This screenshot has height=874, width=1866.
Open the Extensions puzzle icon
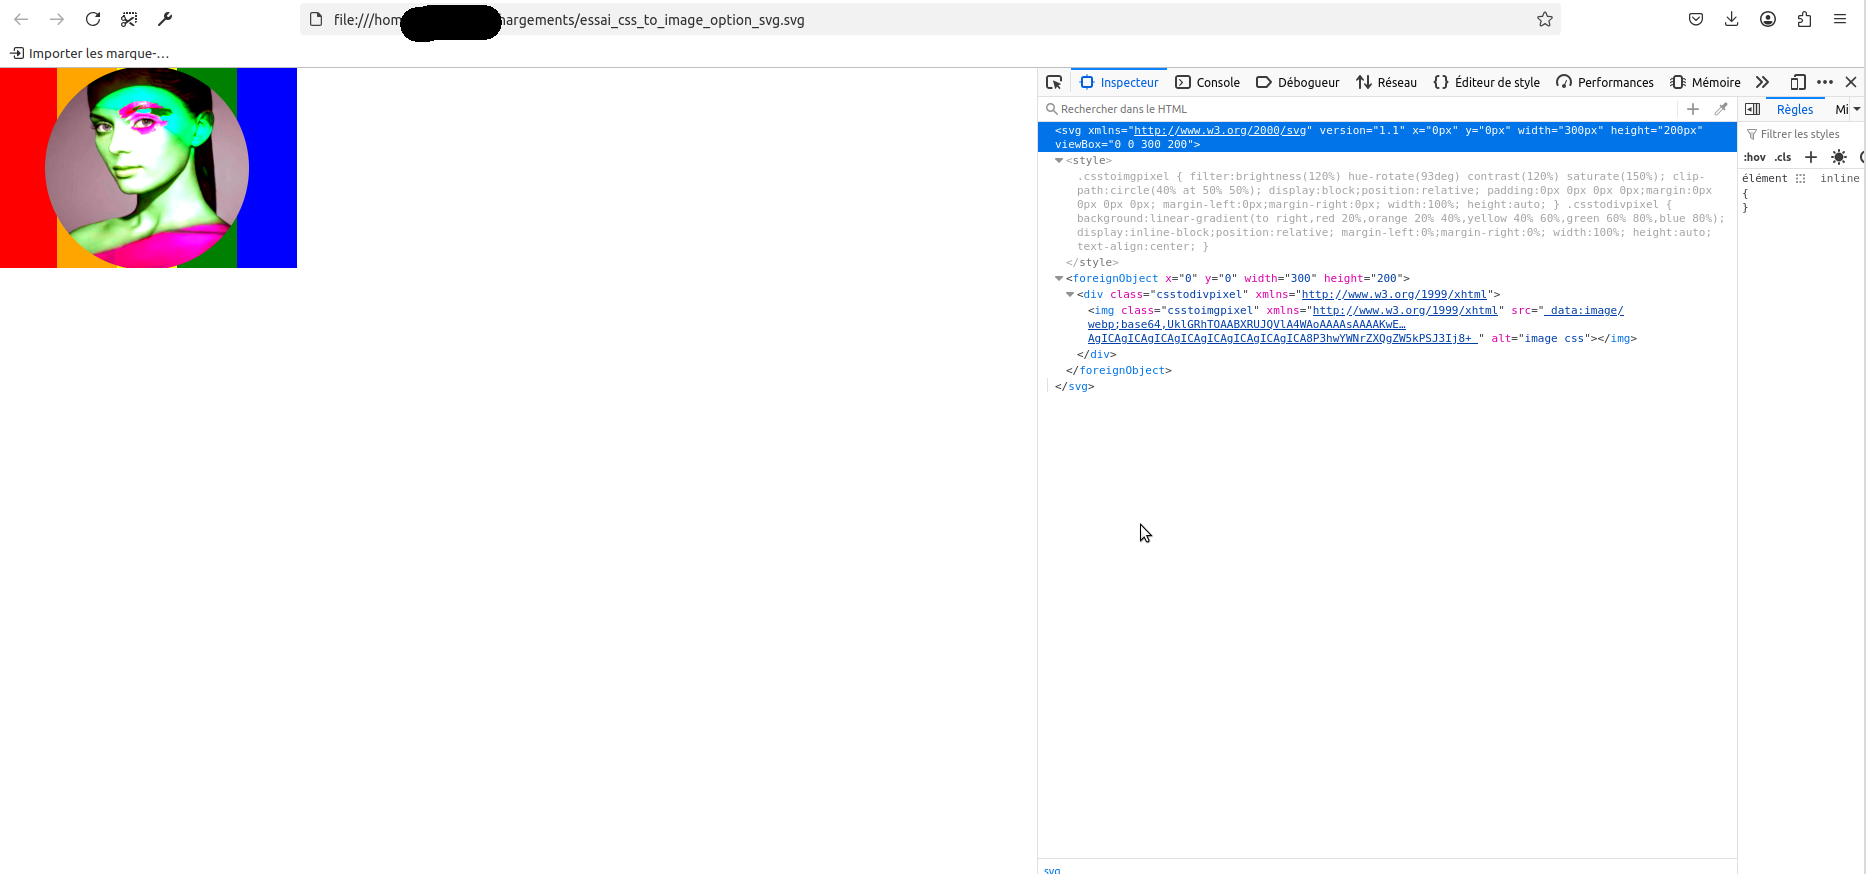pyautogui.click(x=1804, y=19)
